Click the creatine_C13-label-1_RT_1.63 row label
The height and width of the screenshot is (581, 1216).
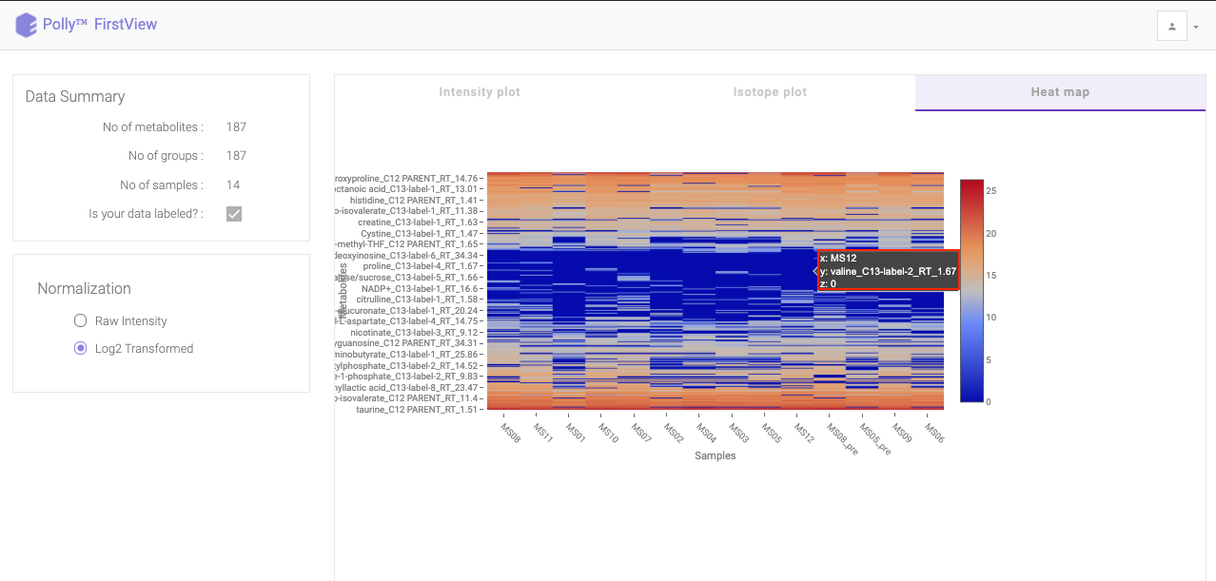pos(418,222)
